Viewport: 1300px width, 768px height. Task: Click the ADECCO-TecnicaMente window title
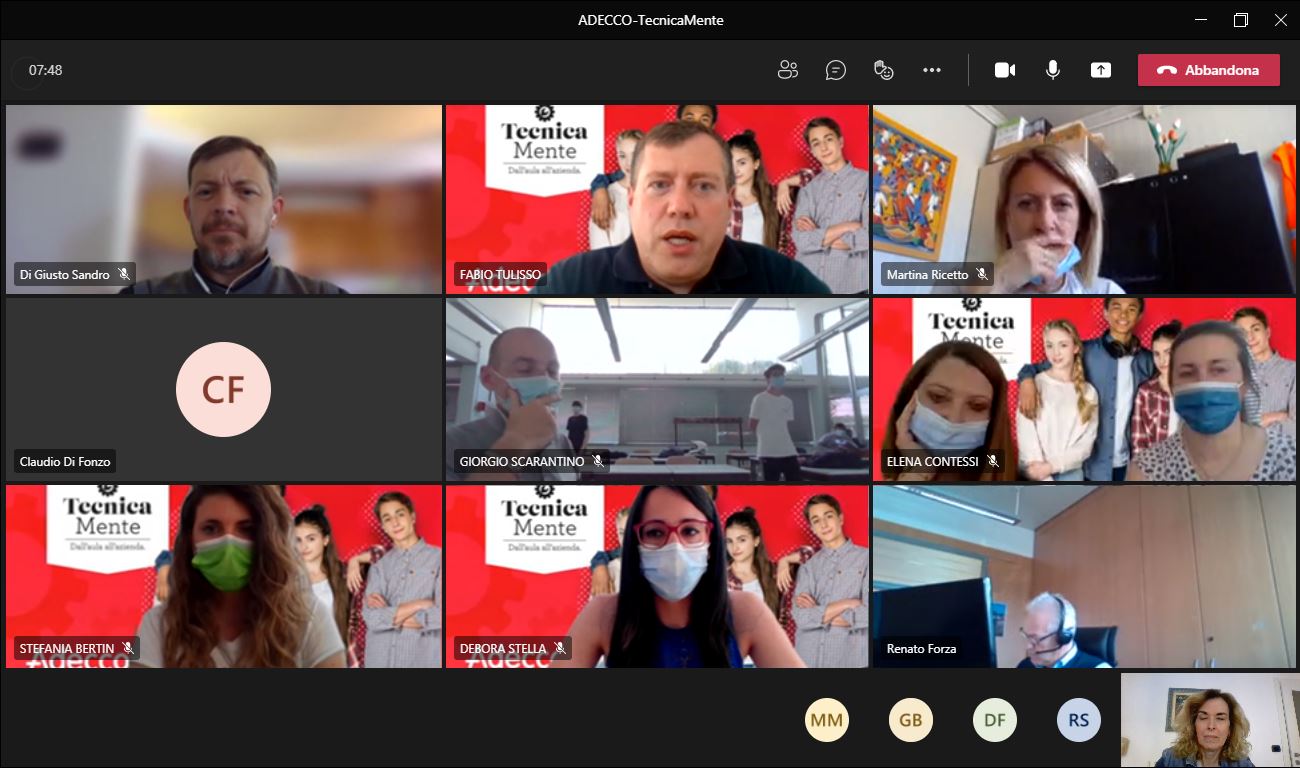click(x=651, y=20)
